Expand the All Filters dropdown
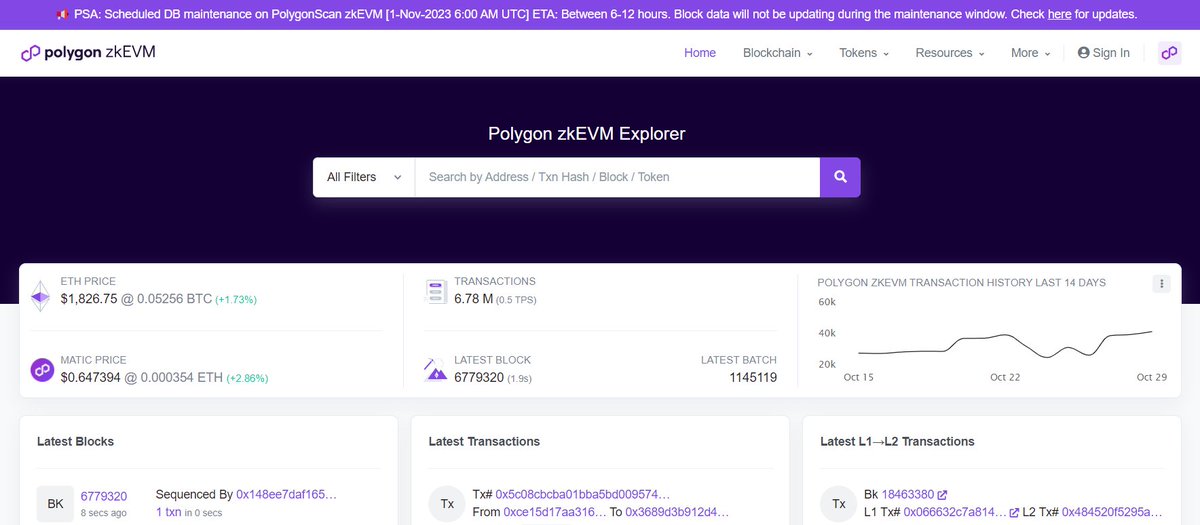 [x=364, y=177]
